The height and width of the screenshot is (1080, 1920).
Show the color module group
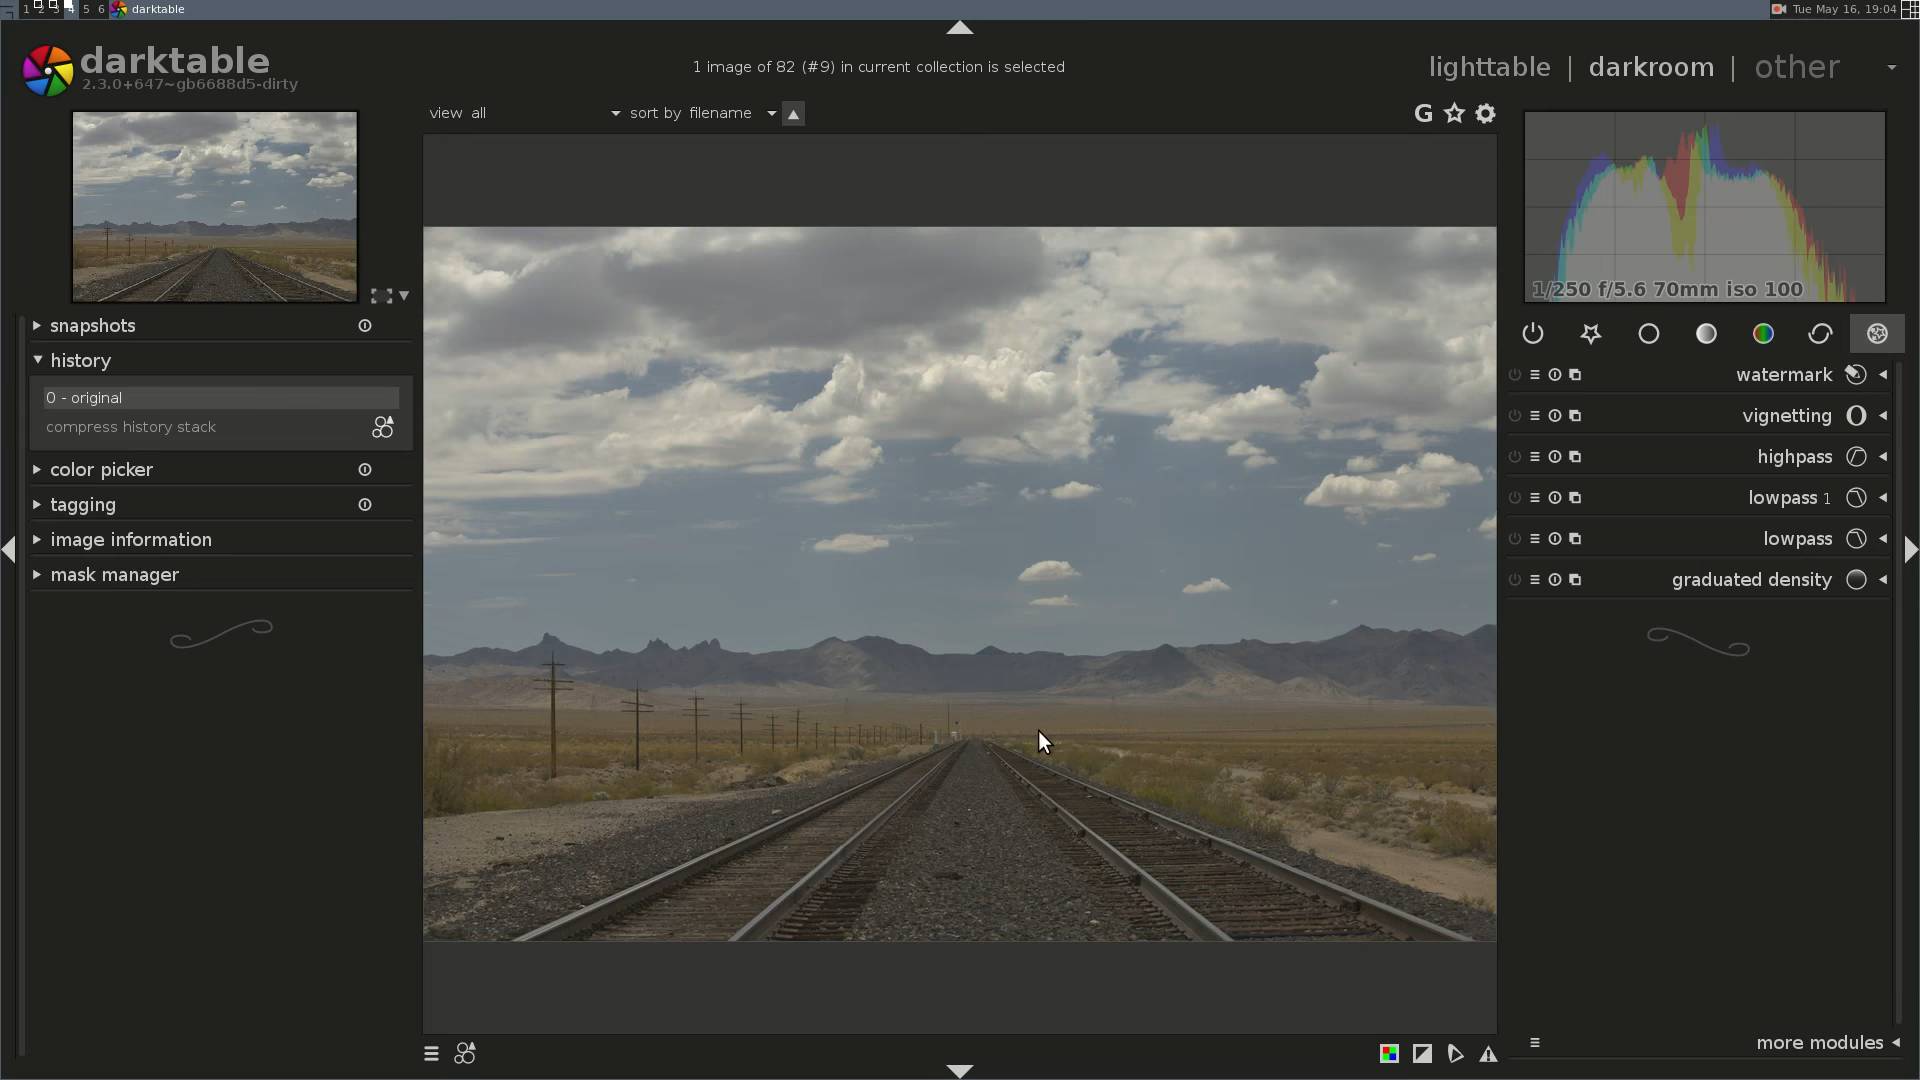point(1763,334)
